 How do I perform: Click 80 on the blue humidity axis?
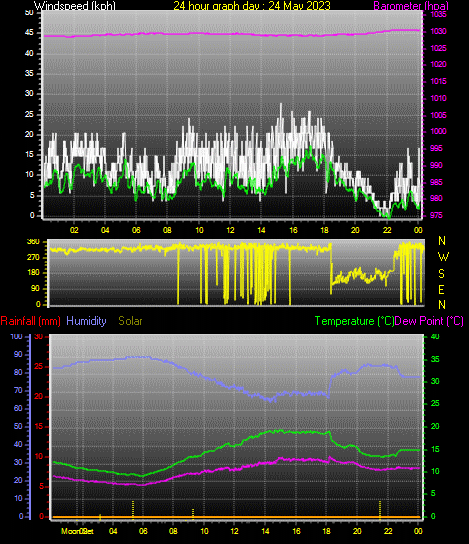click(x=18, y=372)
